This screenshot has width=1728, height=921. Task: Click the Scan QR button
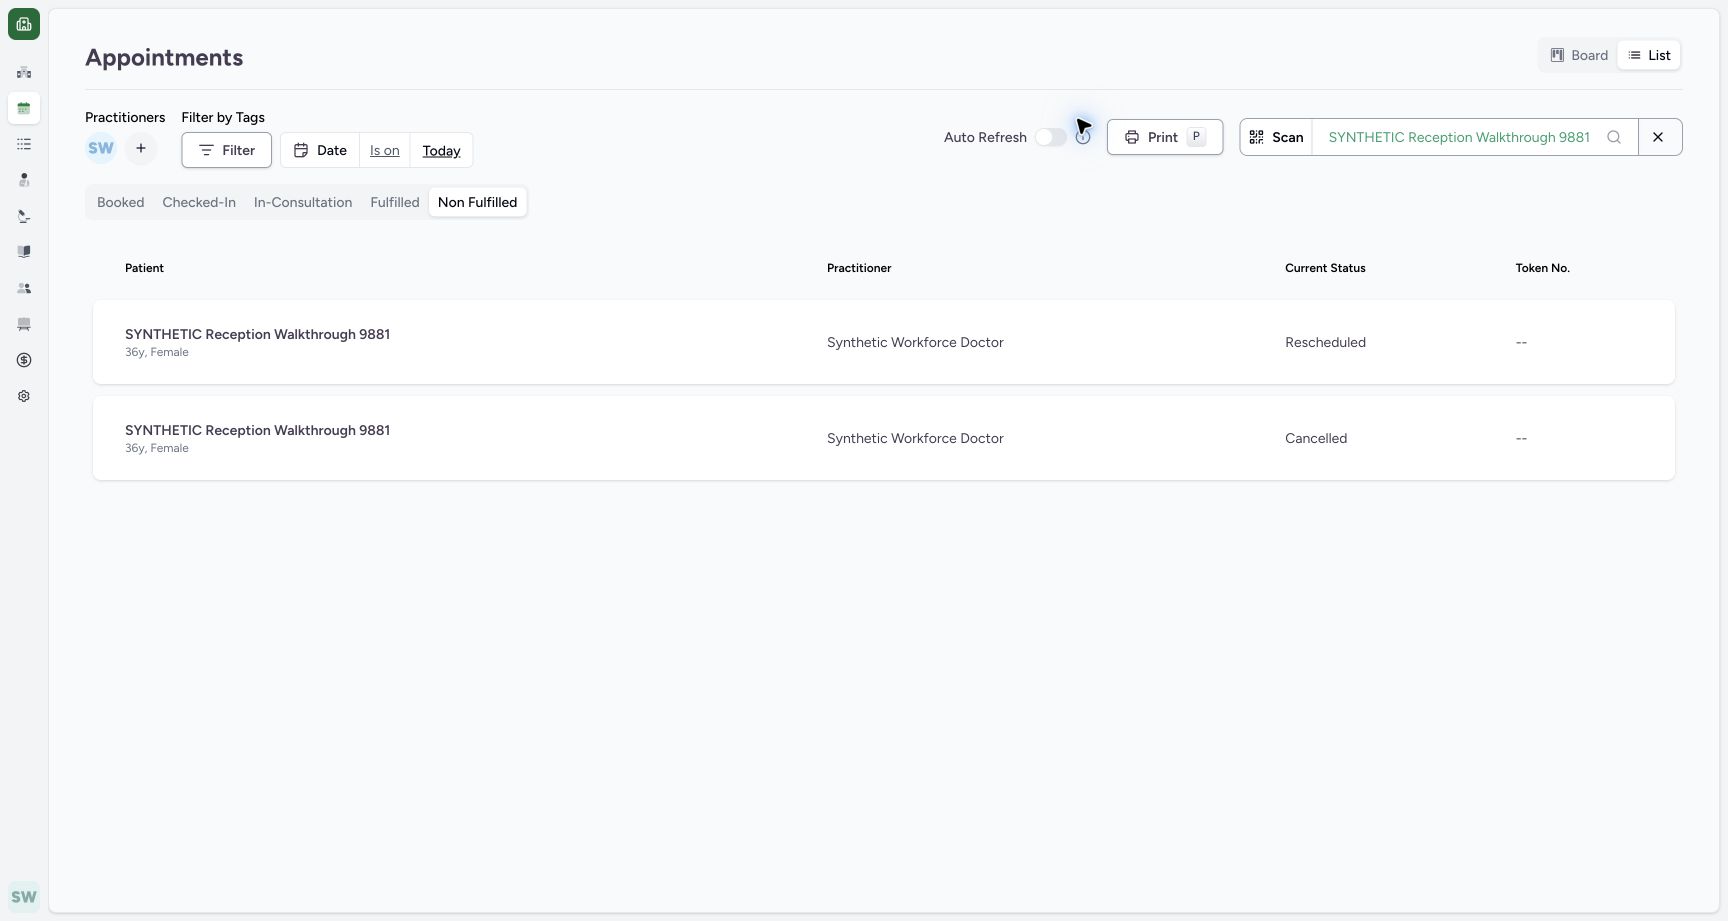point(1276,137)
